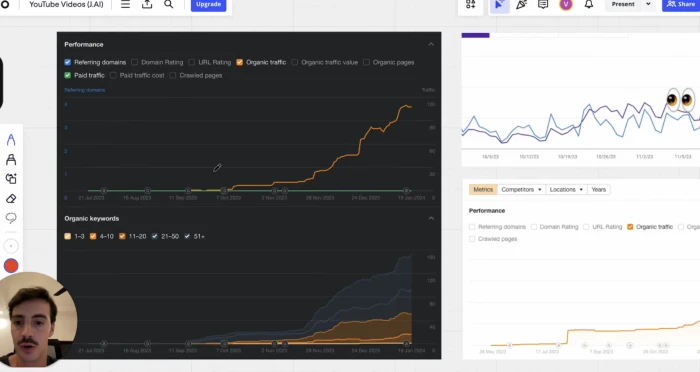This screenshot has height=372, width=700.
Task: Open the Locations dropdown
Action: (x=566, y=189)
